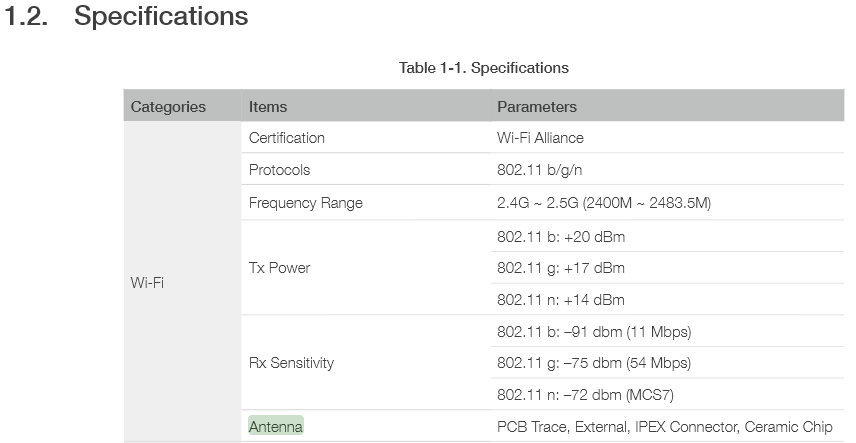Click the "Wi-Fi Alliance" parameter value
This screenshot has width=856, height=443.
tap(540, 138)
